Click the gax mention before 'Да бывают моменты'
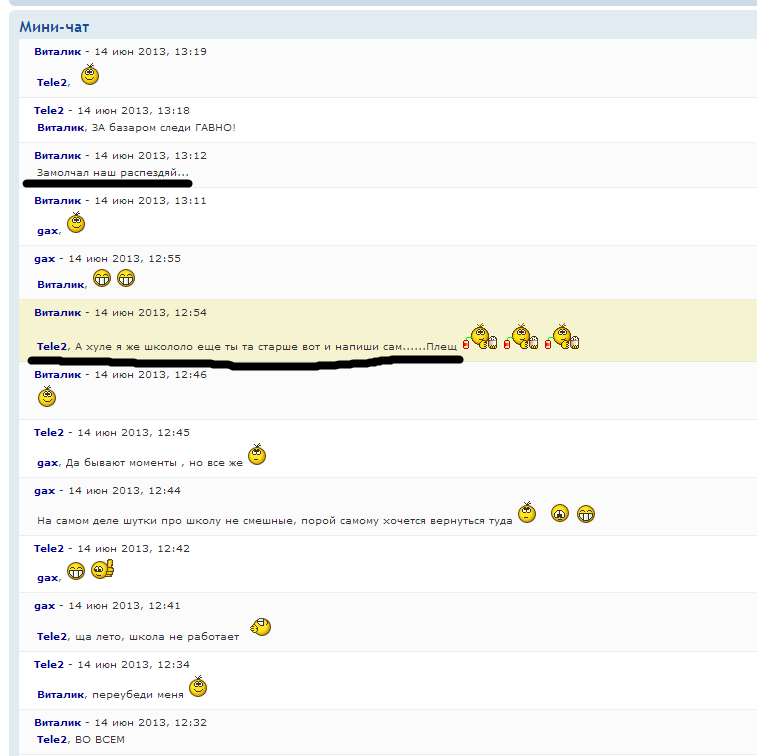The width and height of the screenshot is (757, 756). click(x=47, y=462)
